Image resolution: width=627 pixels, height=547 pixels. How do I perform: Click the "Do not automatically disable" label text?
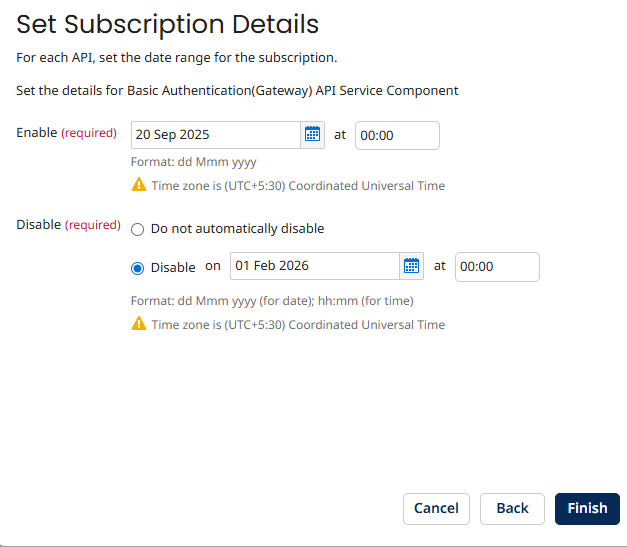237,229
